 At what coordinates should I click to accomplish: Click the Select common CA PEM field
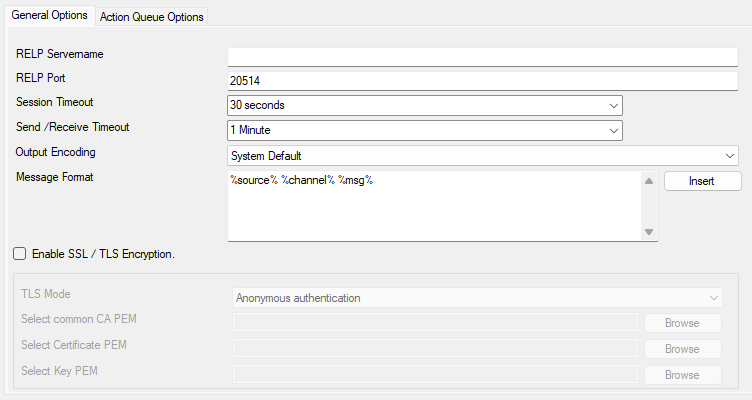click(x=435, y=322)
